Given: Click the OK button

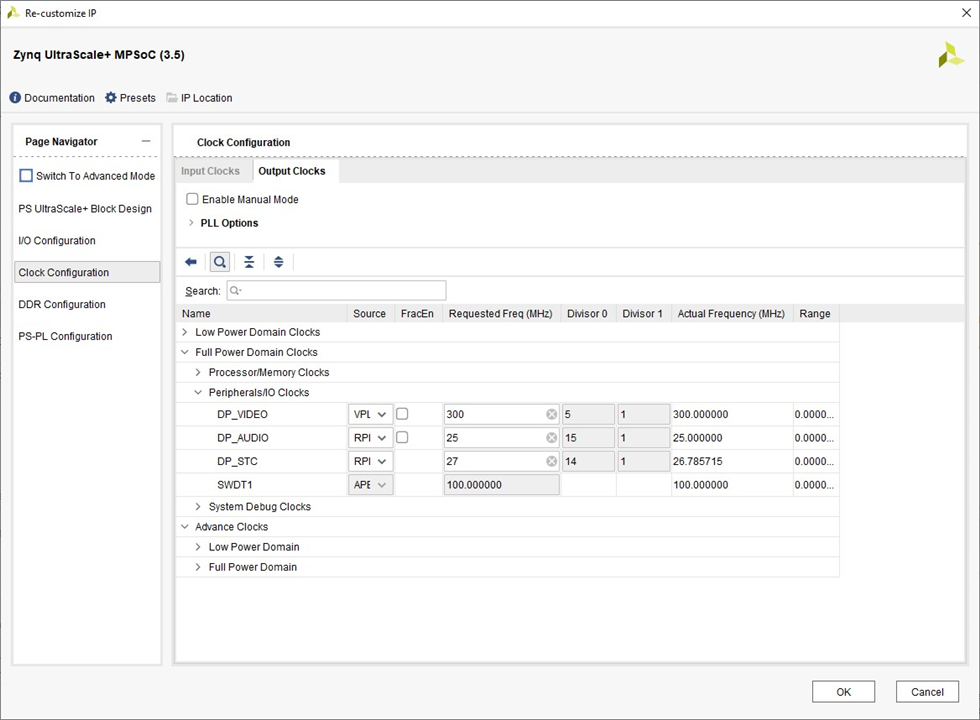Looking at the screenshot, I should tap(844, 692).
